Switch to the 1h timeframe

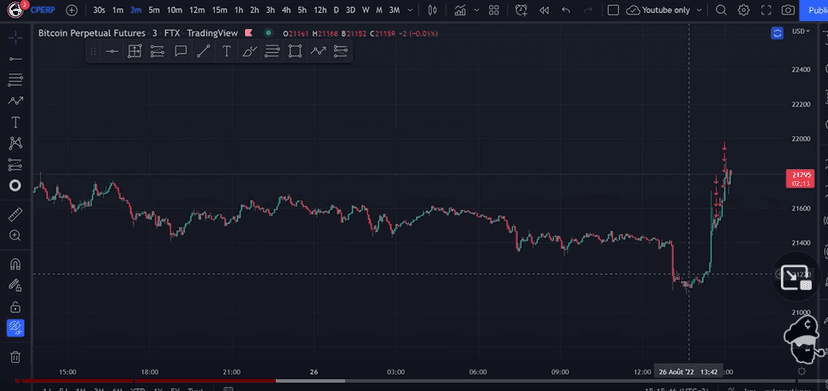tap(239, 10)
